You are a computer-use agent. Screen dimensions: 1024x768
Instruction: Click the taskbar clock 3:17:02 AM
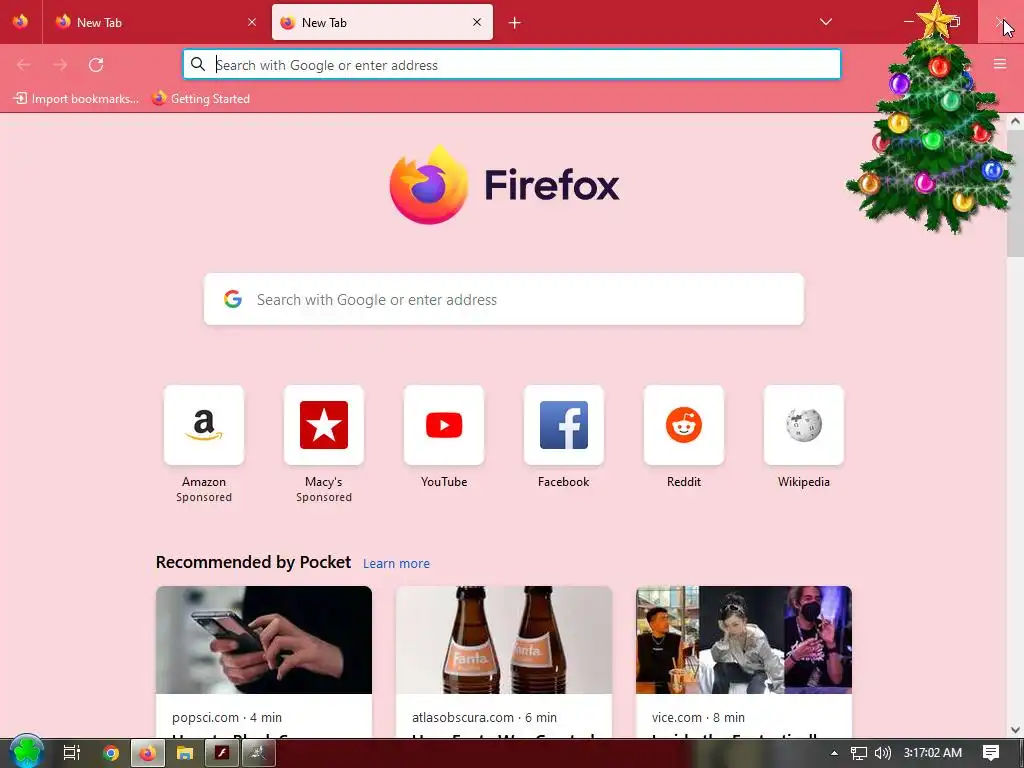(933, 753)
